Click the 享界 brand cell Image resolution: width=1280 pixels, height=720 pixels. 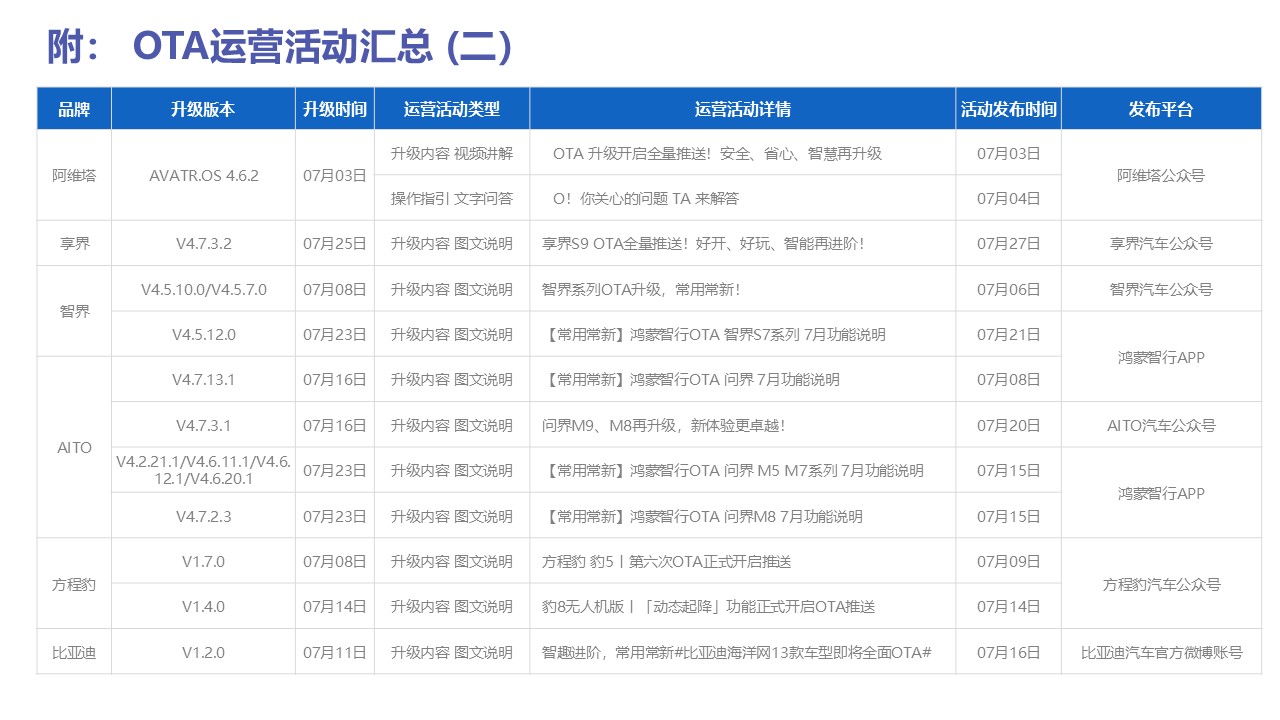point(74,243)
